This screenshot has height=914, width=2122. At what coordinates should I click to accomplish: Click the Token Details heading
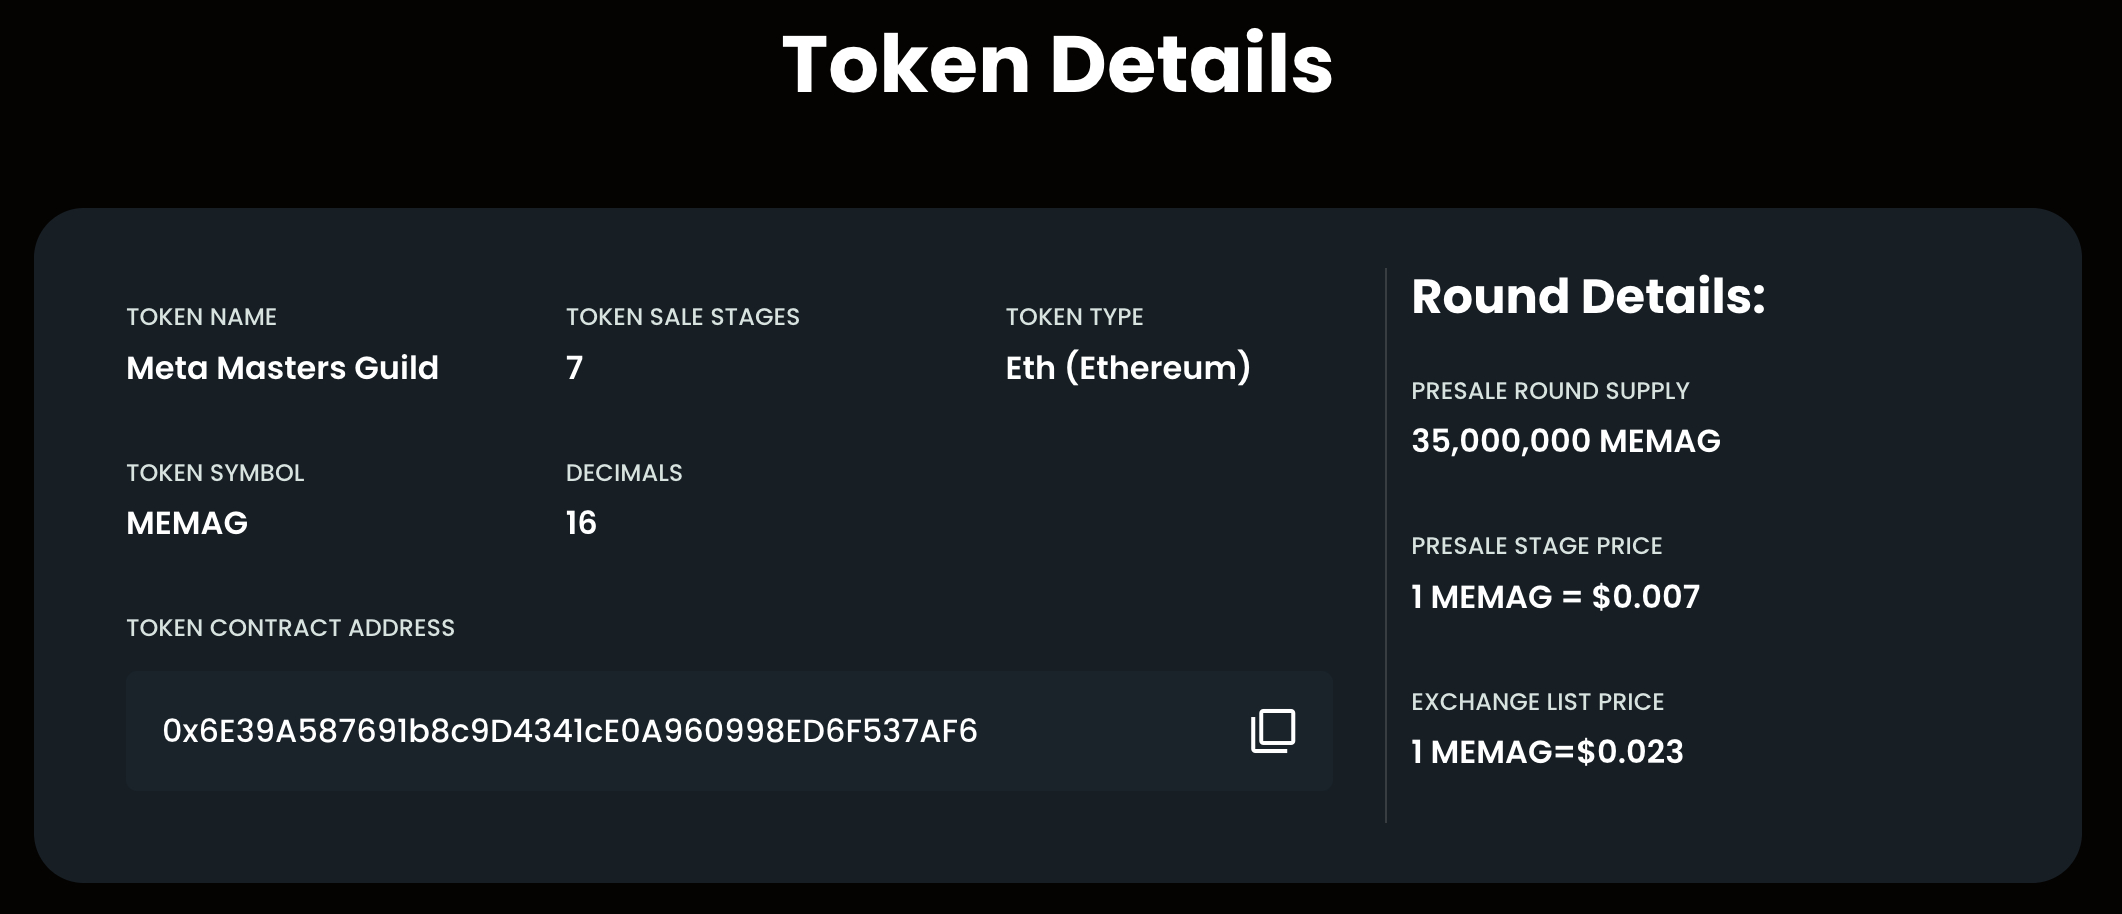(x=1058, y=64)
